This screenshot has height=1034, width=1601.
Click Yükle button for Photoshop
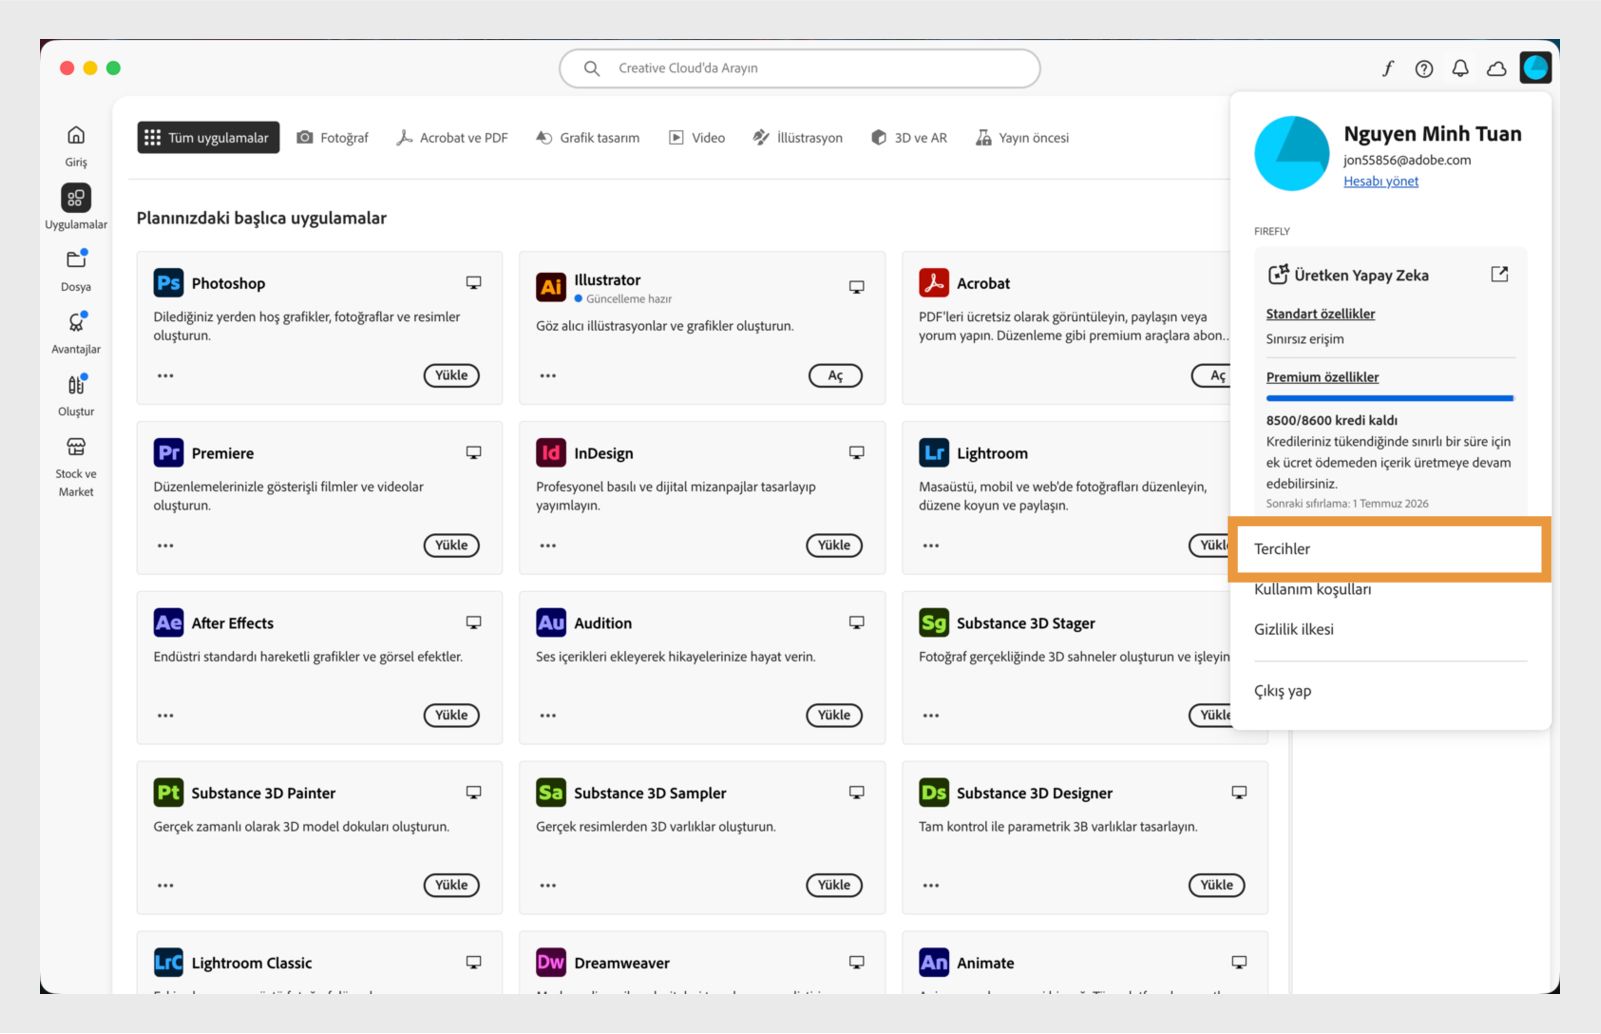(451, 376)
